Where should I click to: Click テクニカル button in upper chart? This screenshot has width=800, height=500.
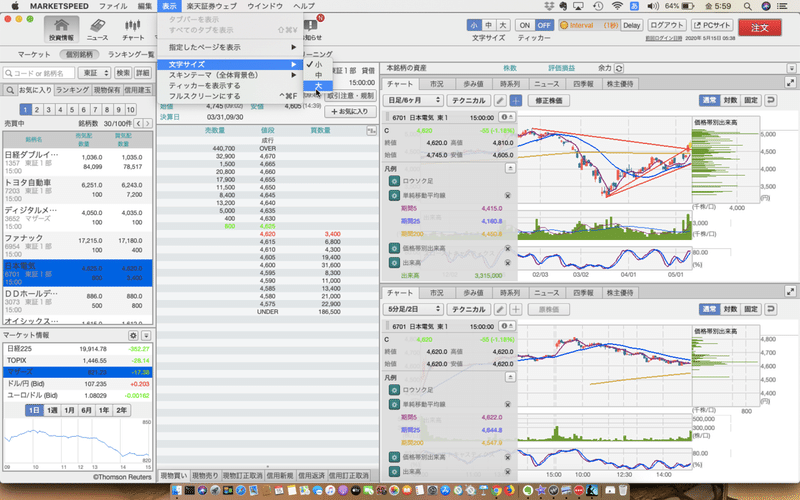point(468,101)
